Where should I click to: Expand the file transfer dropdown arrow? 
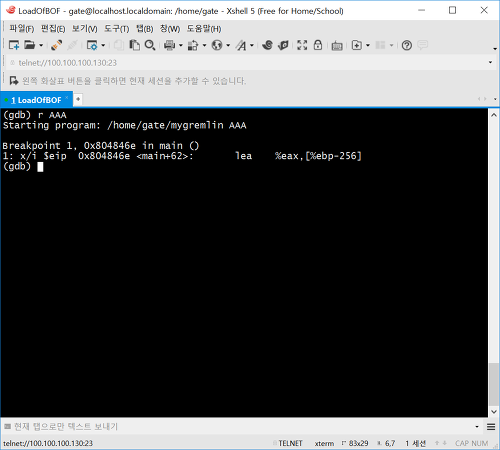coord(204,45)
